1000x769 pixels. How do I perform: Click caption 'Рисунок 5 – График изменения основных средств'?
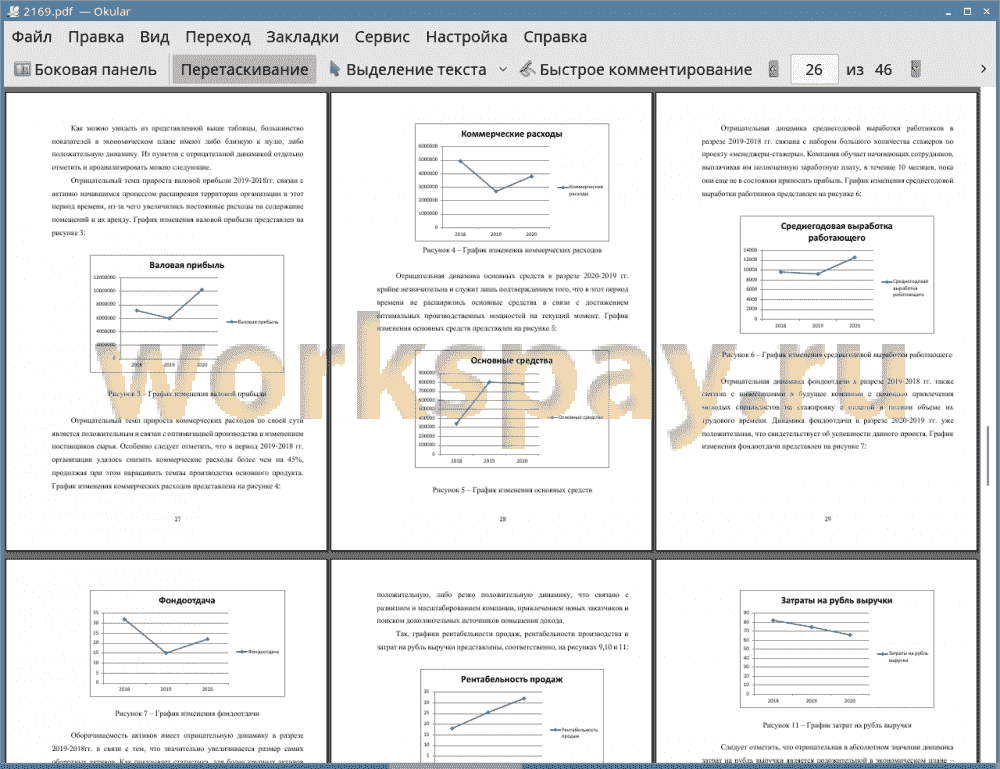pos(512,490)
